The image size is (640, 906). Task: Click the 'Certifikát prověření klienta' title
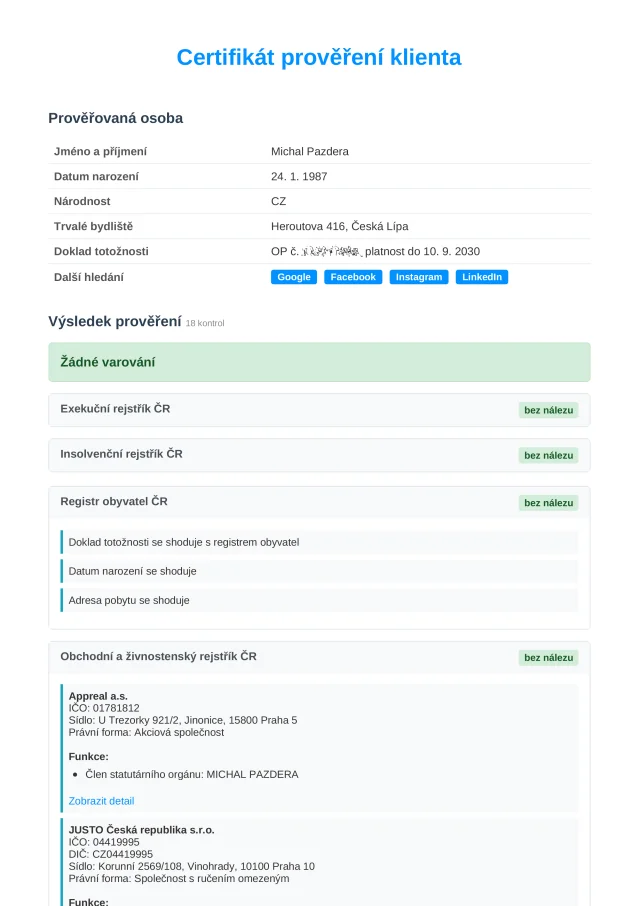coord(319,57)
